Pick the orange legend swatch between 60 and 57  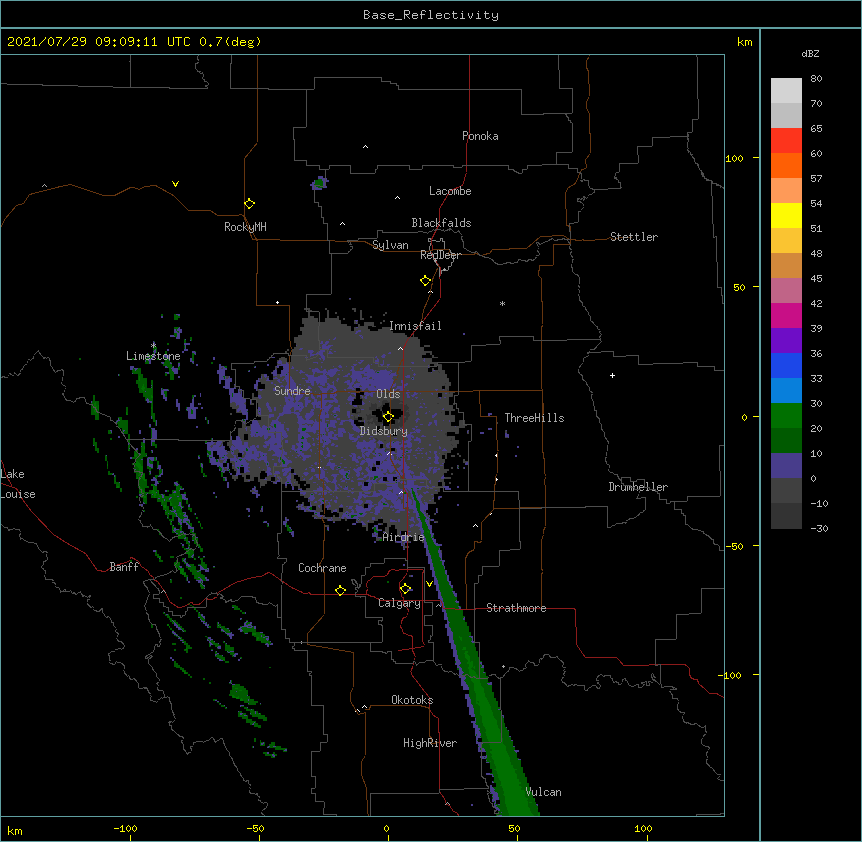(x=786, y=165)
